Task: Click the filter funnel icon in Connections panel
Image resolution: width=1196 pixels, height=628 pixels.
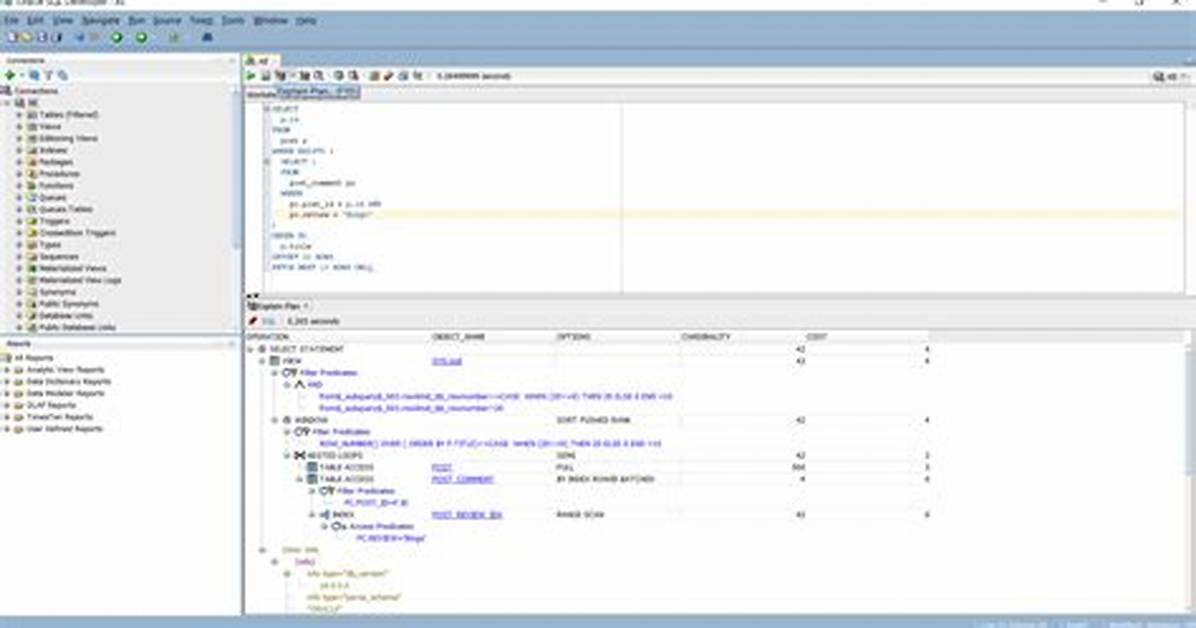Action: 48,76
